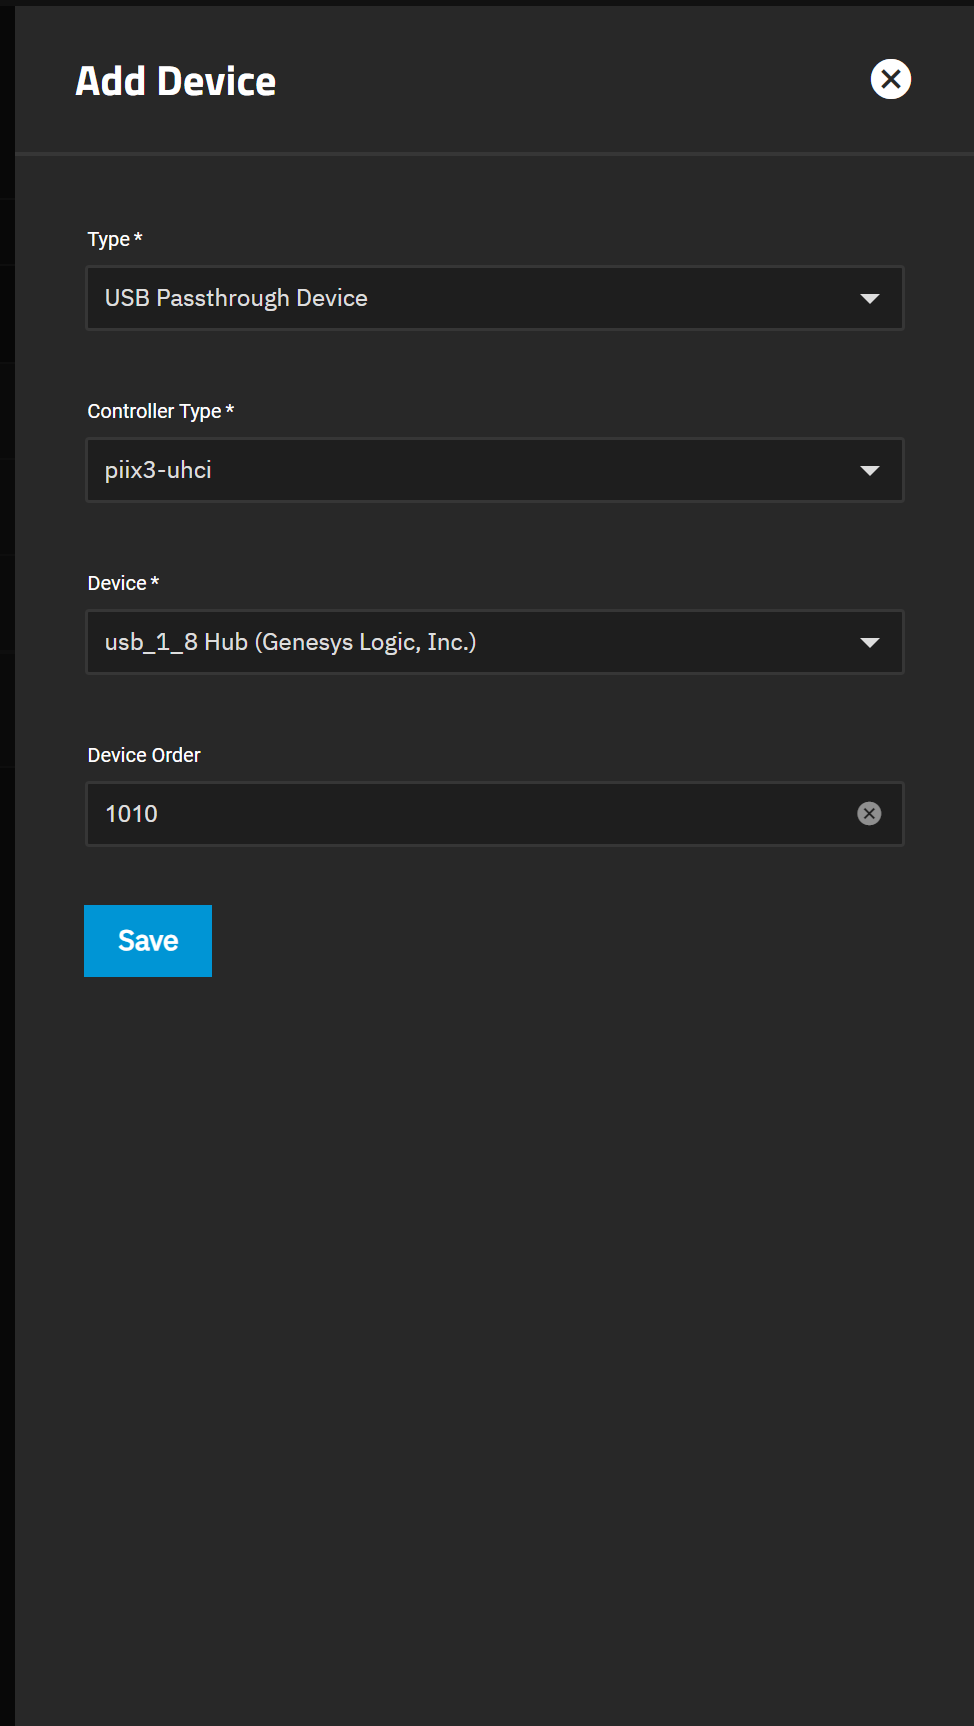Click the Device dropdown arrow
This screenshot has width=974, height=1726.
870,643
